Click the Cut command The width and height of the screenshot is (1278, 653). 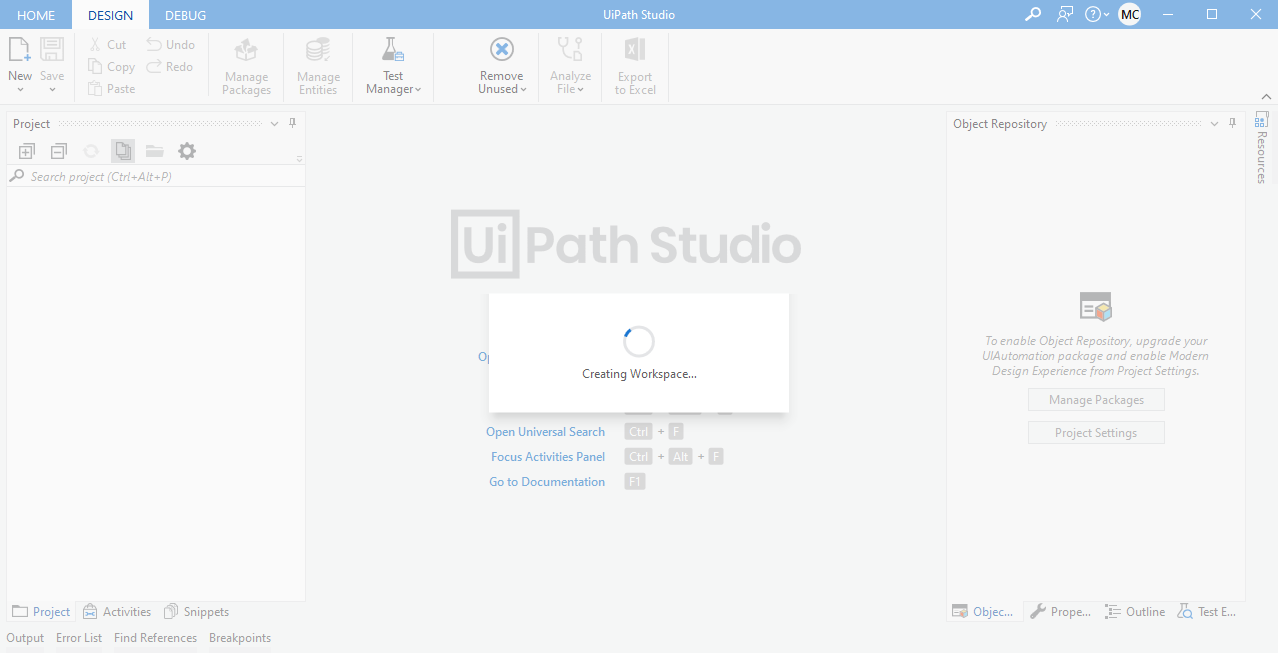coord(107,45)
